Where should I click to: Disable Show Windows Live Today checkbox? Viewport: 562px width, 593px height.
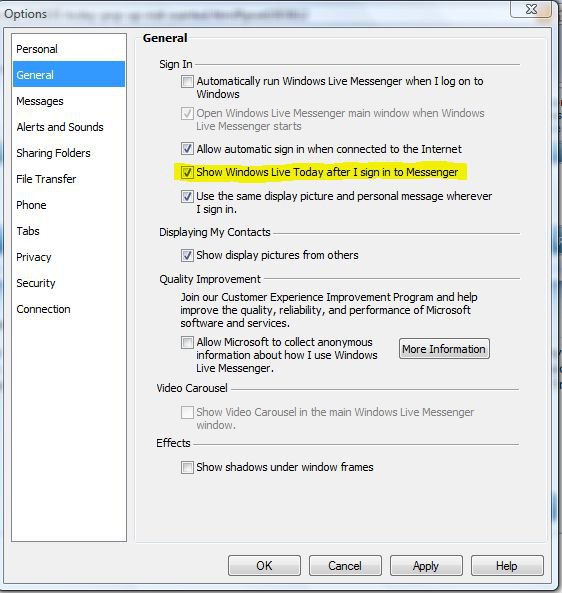[x=187, y=172]
